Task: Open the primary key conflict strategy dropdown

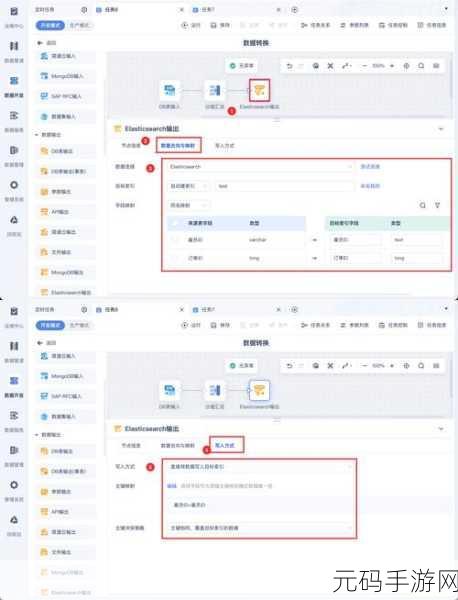Action: click(x=260, y=528)
